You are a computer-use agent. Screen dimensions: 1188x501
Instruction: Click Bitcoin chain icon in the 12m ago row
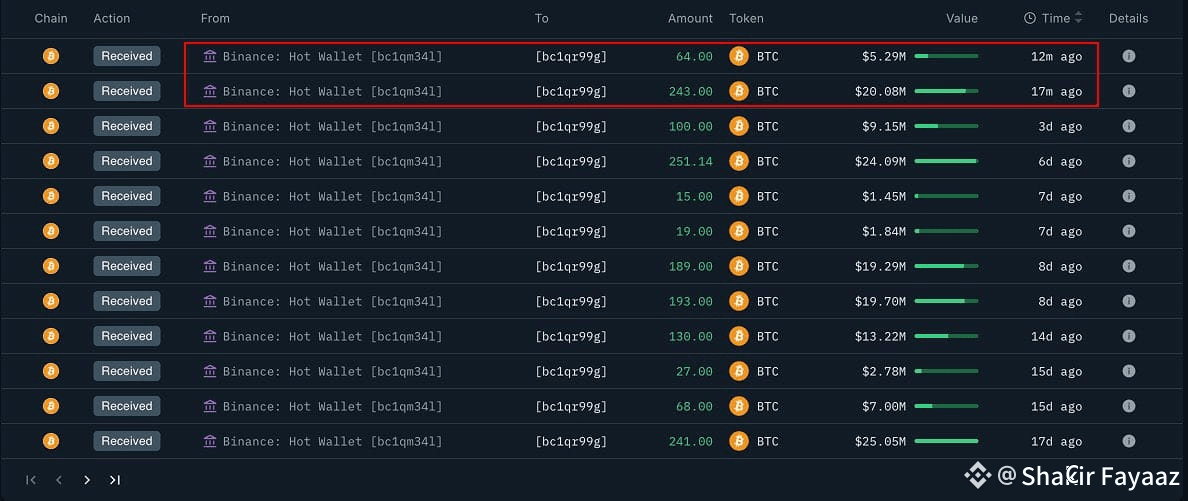point(51,56)
